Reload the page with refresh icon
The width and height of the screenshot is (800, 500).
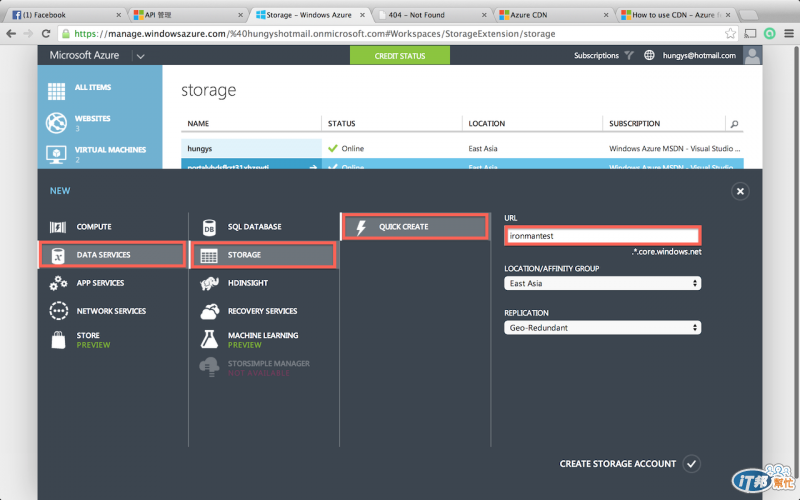point(46,34)
